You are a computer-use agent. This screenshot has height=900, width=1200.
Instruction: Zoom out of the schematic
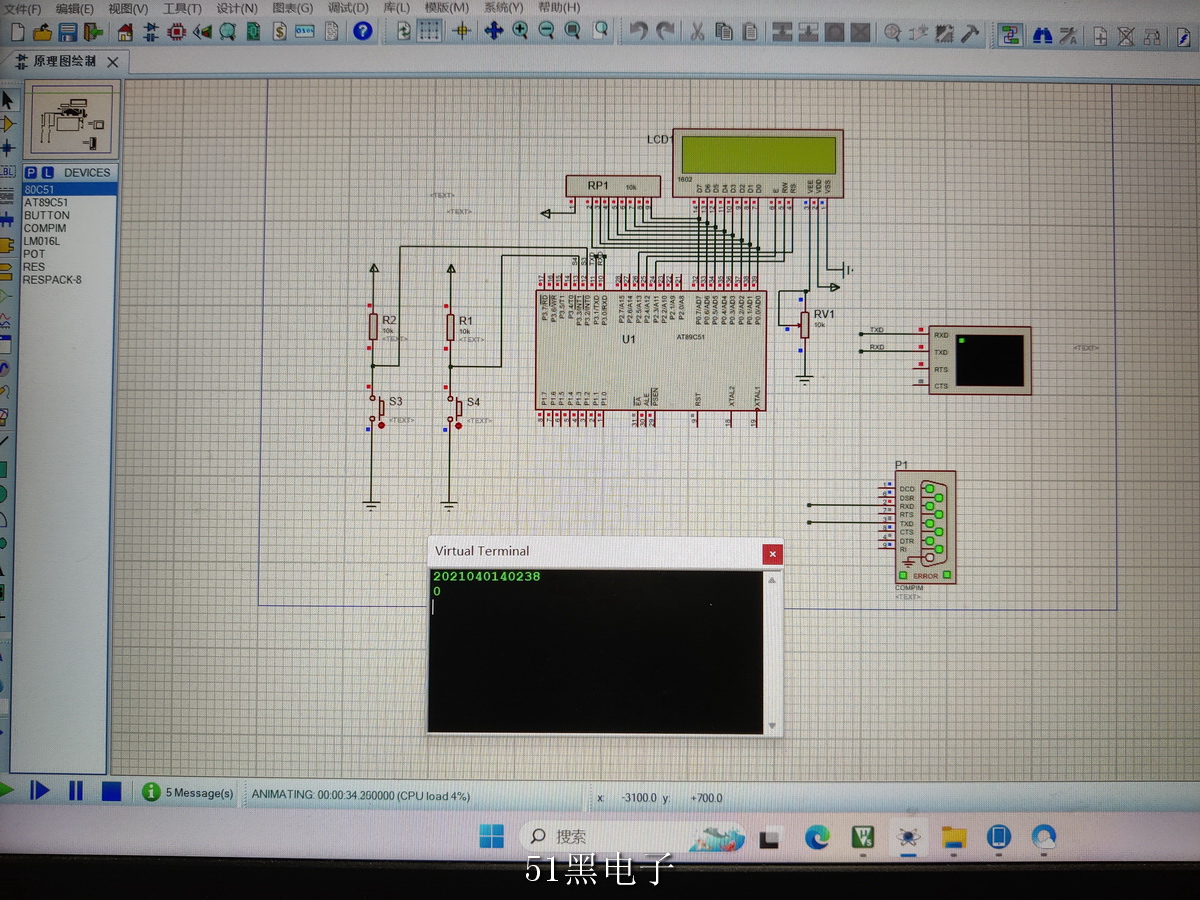point(546,31)
